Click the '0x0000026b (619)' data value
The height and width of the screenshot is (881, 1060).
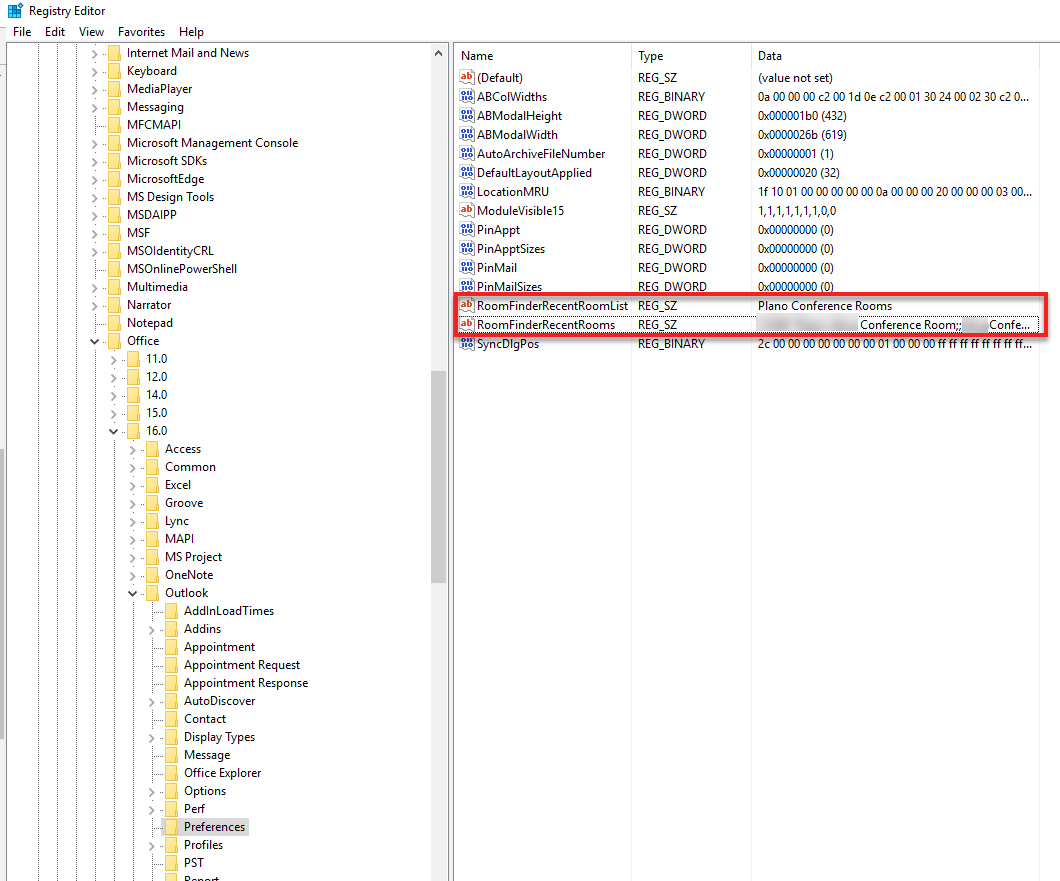pyautogui.click(x=802, y=135)
